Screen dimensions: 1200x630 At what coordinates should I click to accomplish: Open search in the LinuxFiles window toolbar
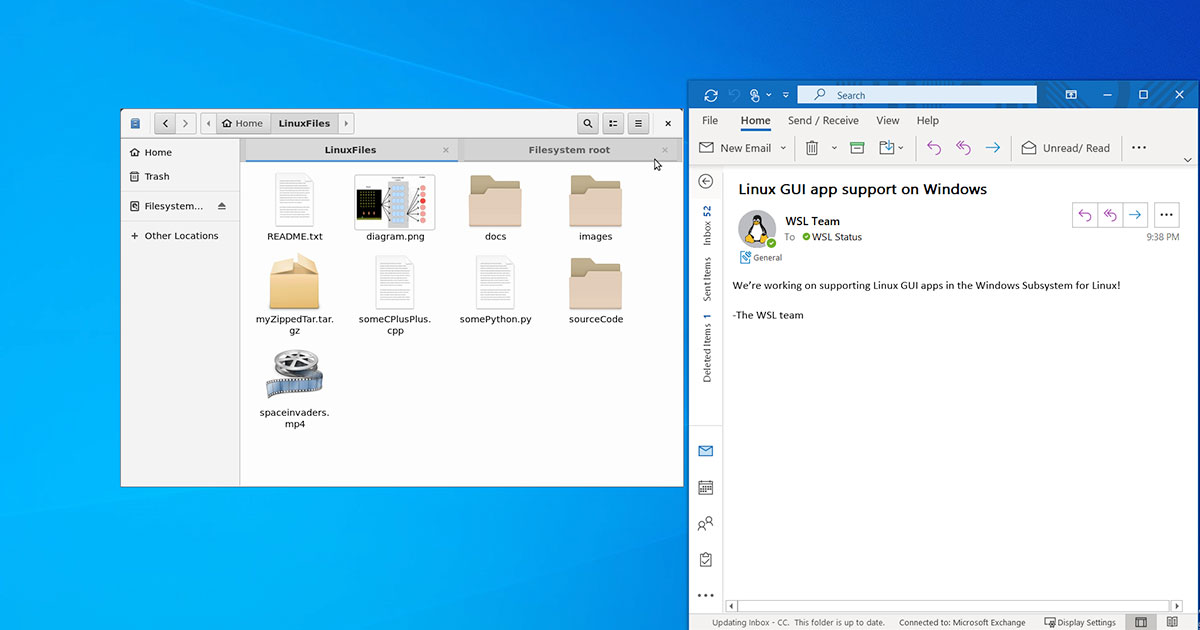tap(587, 123)
